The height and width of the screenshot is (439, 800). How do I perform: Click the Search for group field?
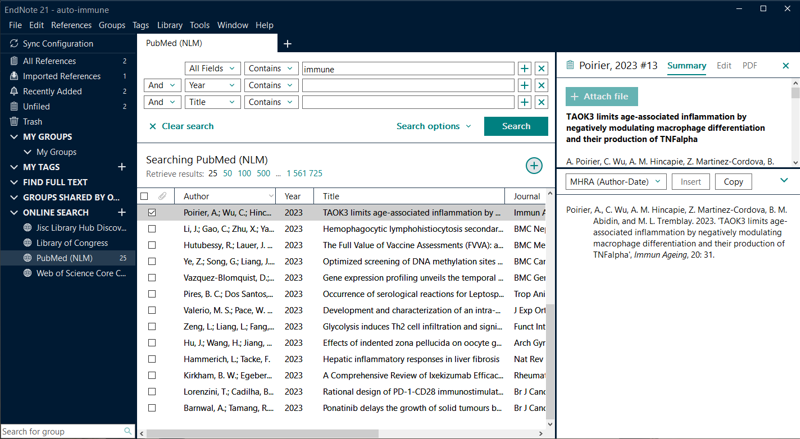(62, 431)
